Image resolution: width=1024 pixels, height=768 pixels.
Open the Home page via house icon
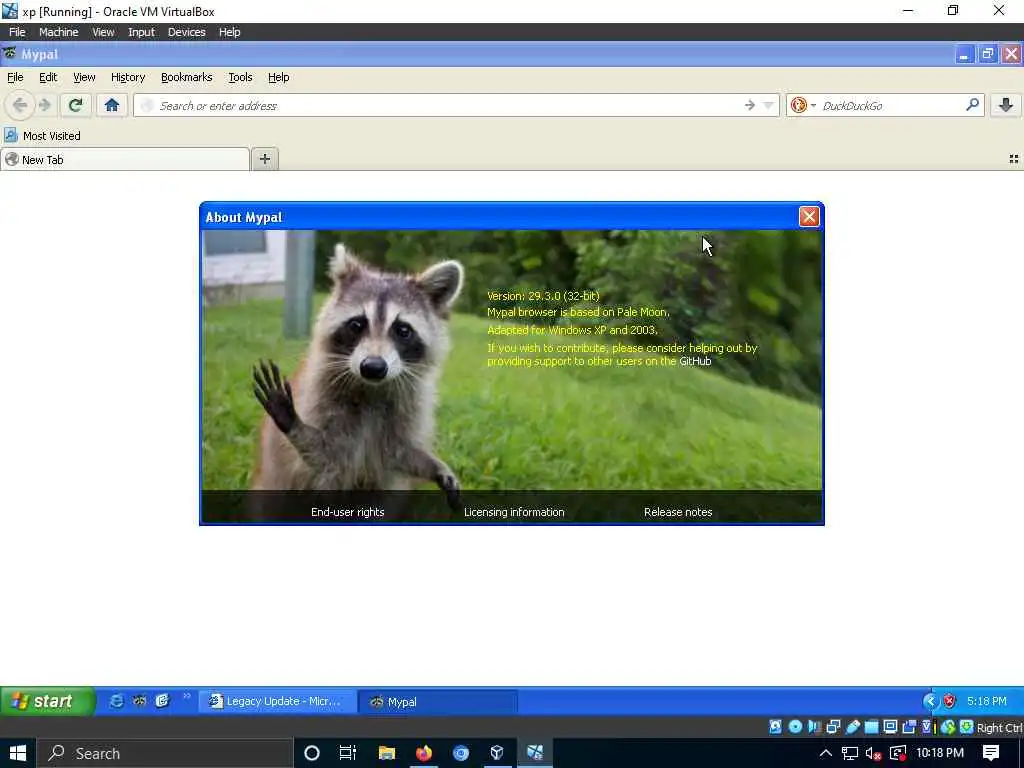112,105
